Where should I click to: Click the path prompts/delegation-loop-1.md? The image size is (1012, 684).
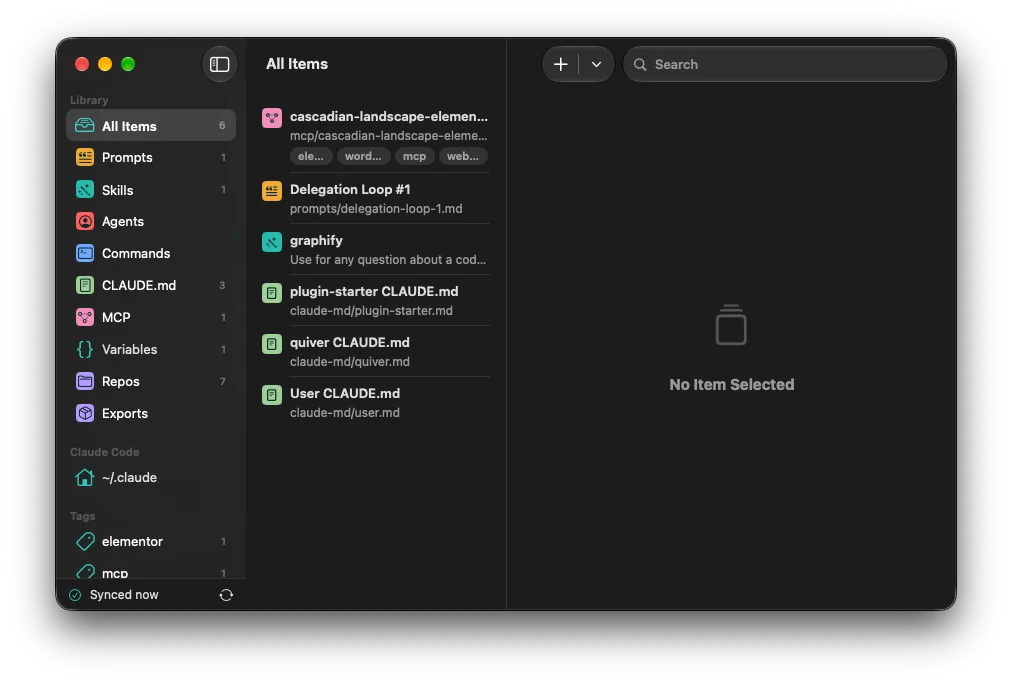pyautogui.click(x=376, y=208)
